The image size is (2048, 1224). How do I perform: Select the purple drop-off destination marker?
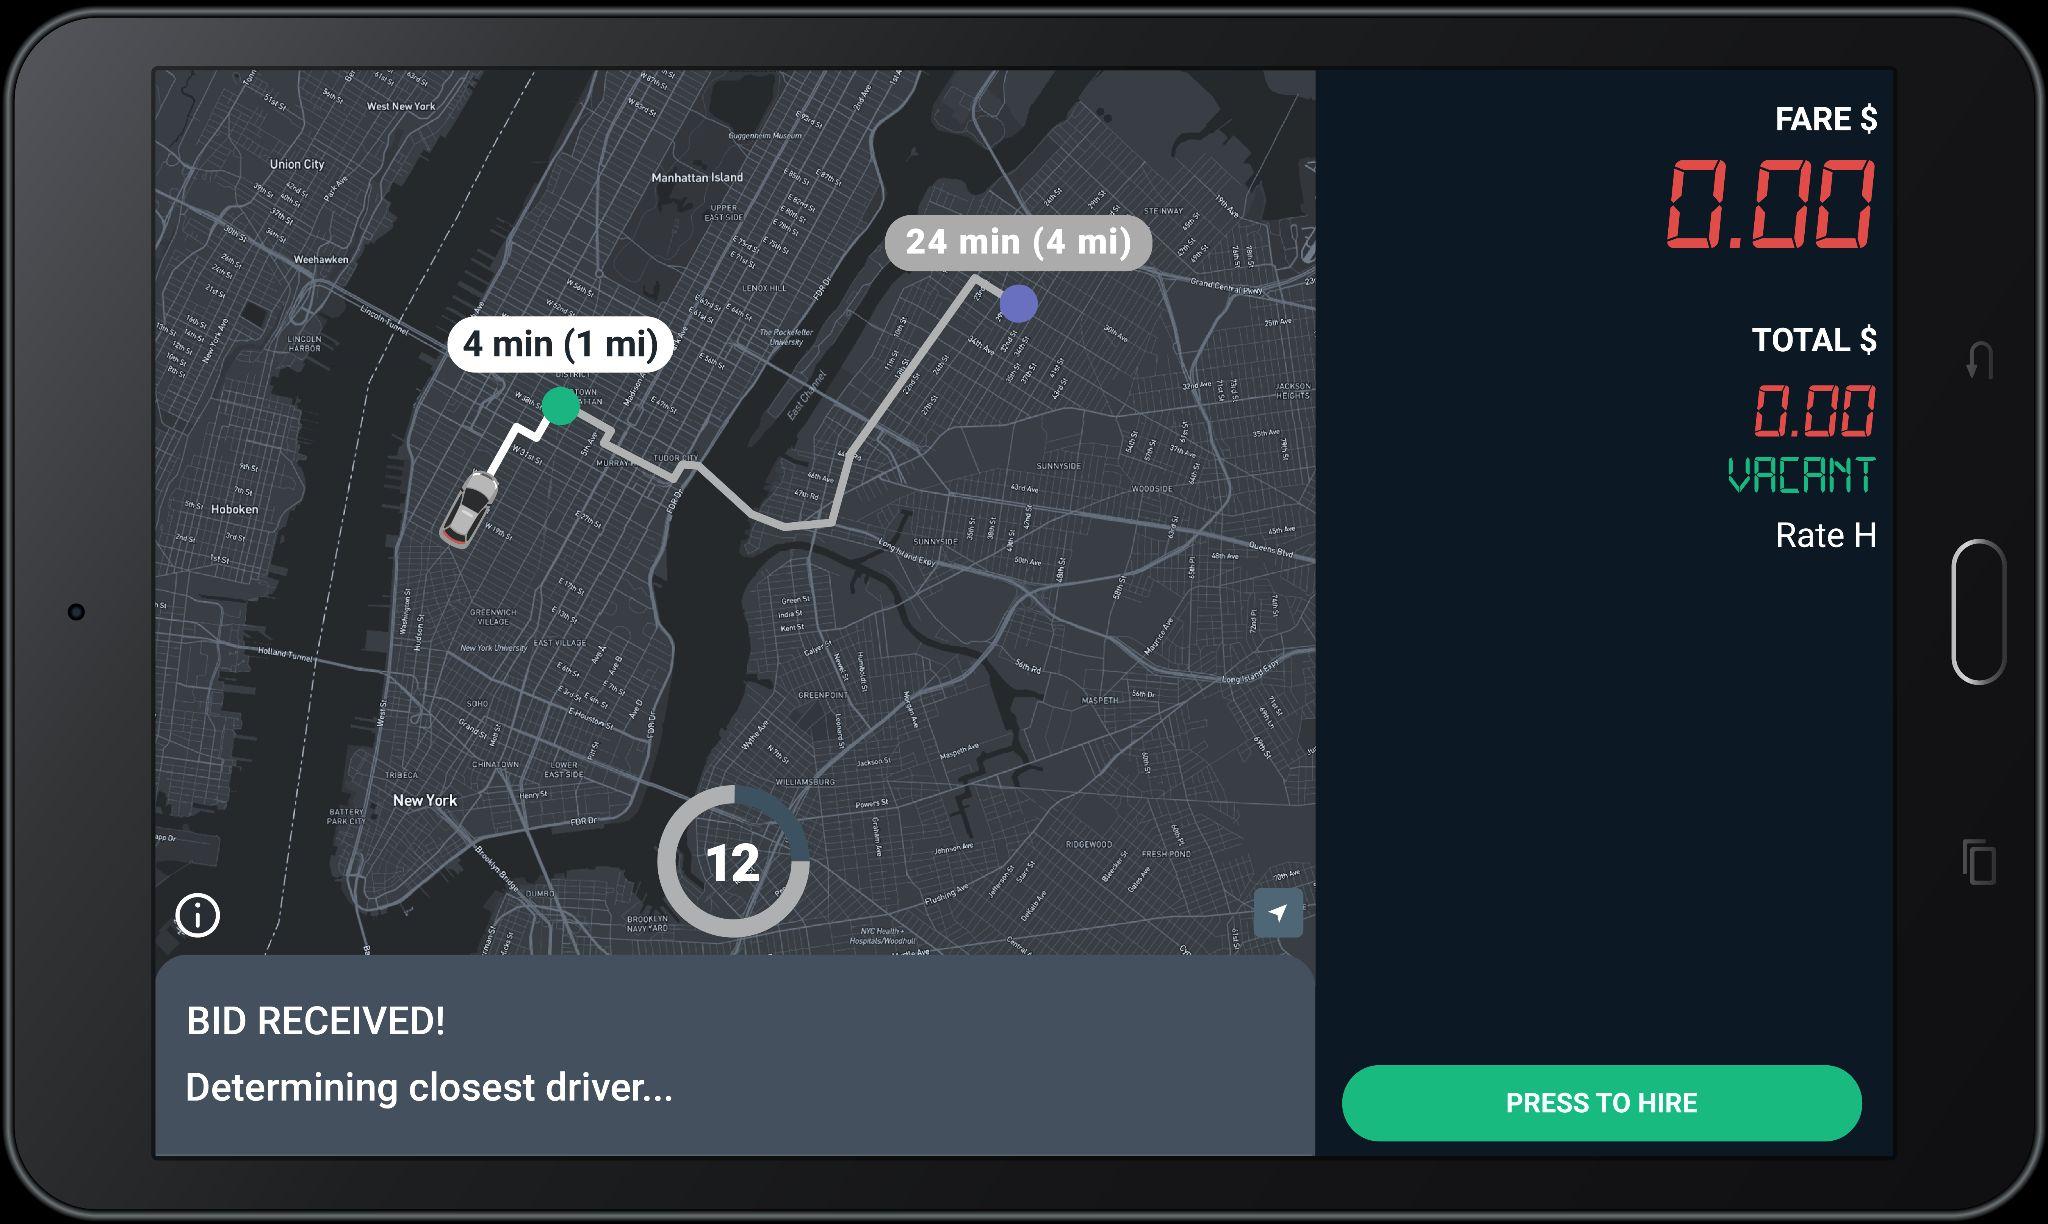point(1018,303)
